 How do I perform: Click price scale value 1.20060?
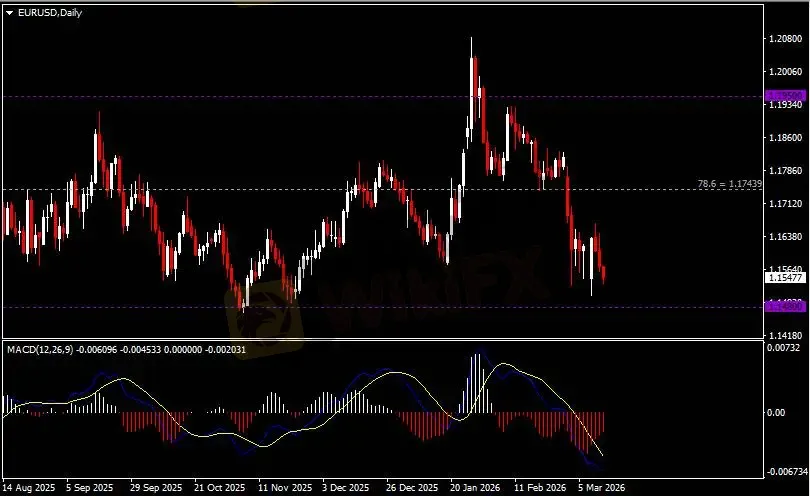[785, 72]
